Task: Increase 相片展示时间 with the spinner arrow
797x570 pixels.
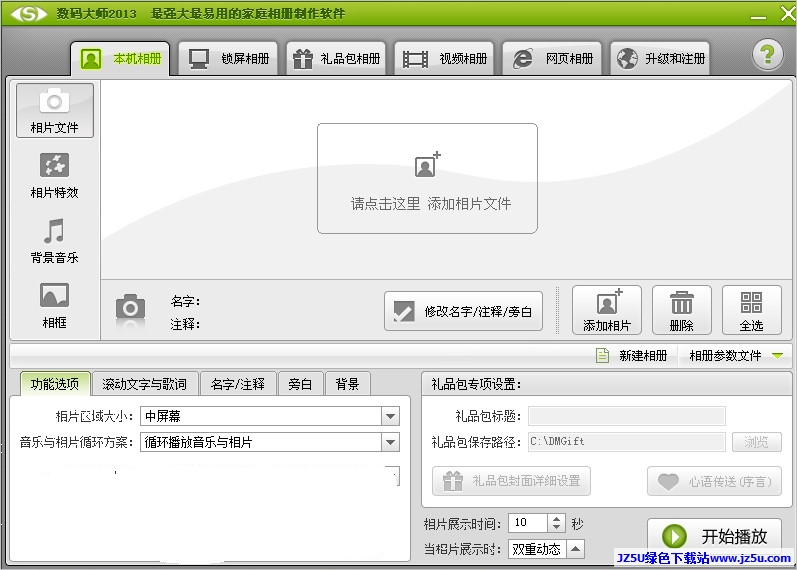Action: (x=557, y=518)
